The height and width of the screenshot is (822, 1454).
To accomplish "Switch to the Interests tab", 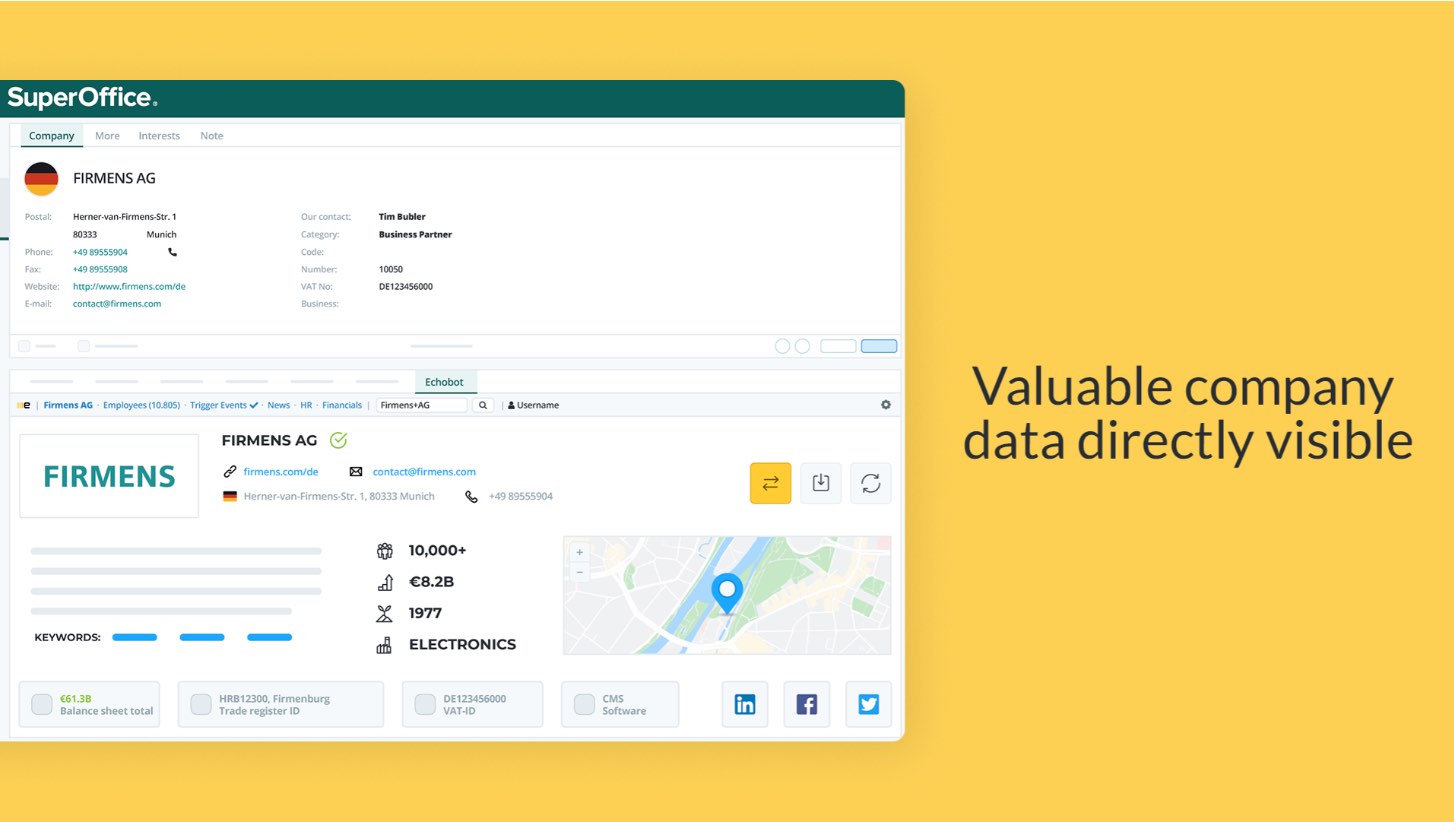I will coord(159,136).
